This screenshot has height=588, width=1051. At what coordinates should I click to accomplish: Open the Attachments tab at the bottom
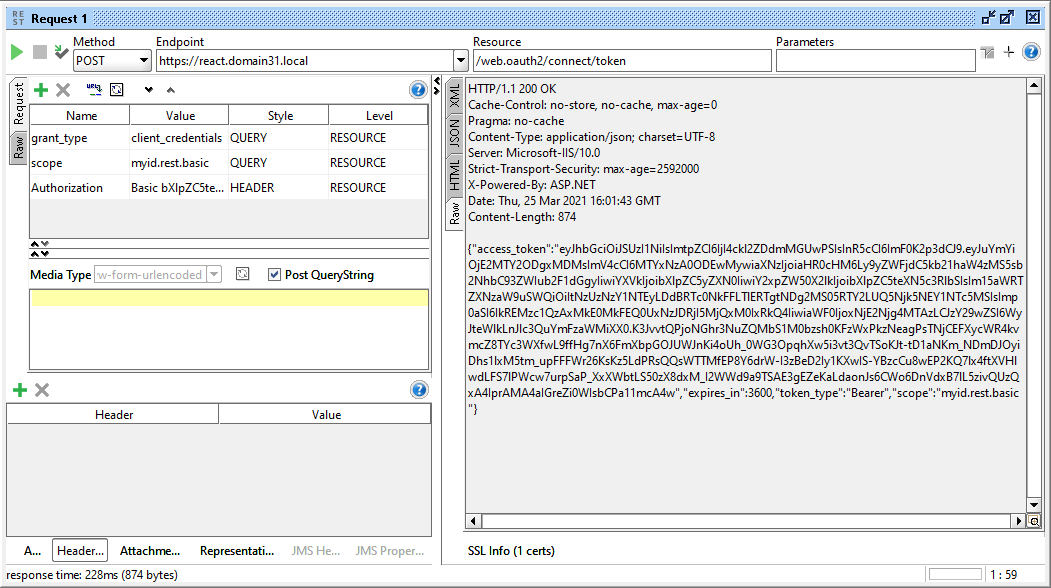pyautogui.click(x=150, y=551)
